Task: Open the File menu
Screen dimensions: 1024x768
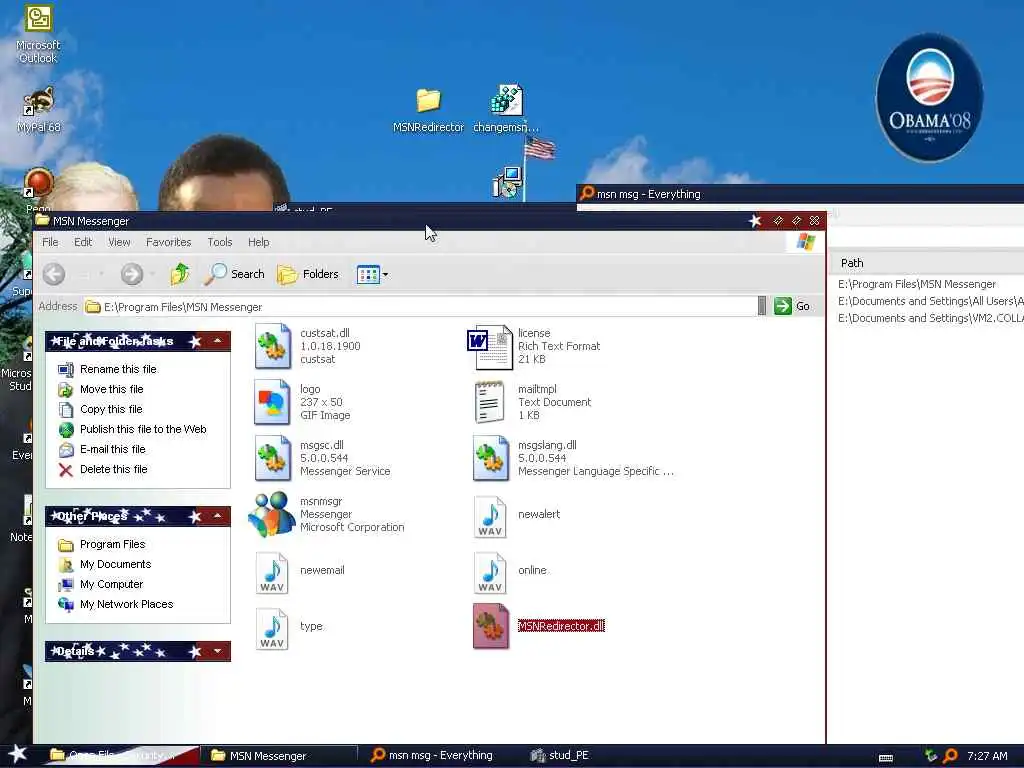Action: click(x=50, y=242)
